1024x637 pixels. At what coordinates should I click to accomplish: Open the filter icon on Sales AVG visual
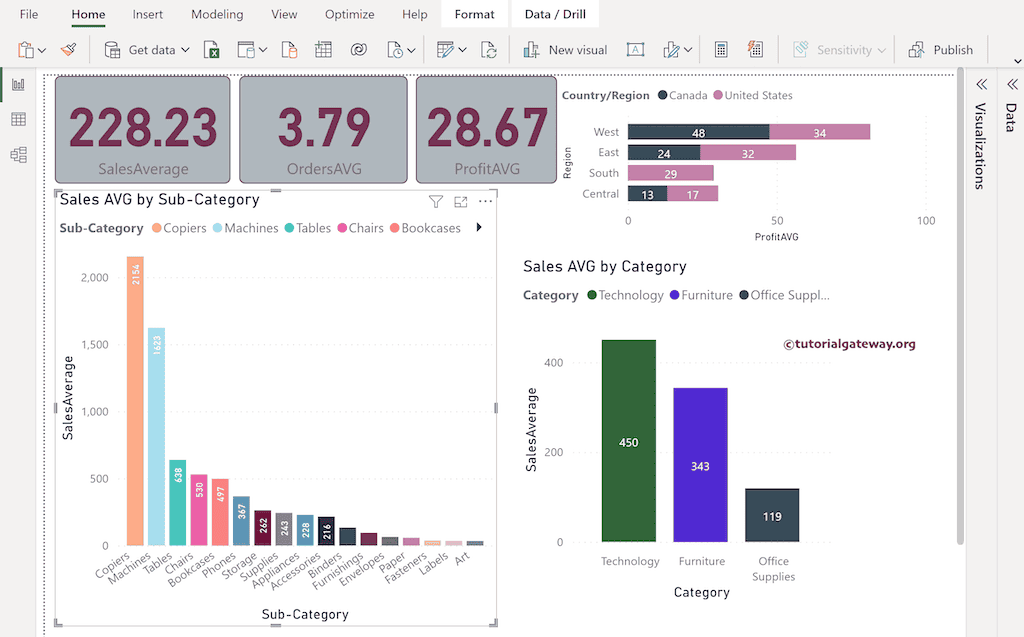point(436,201)
